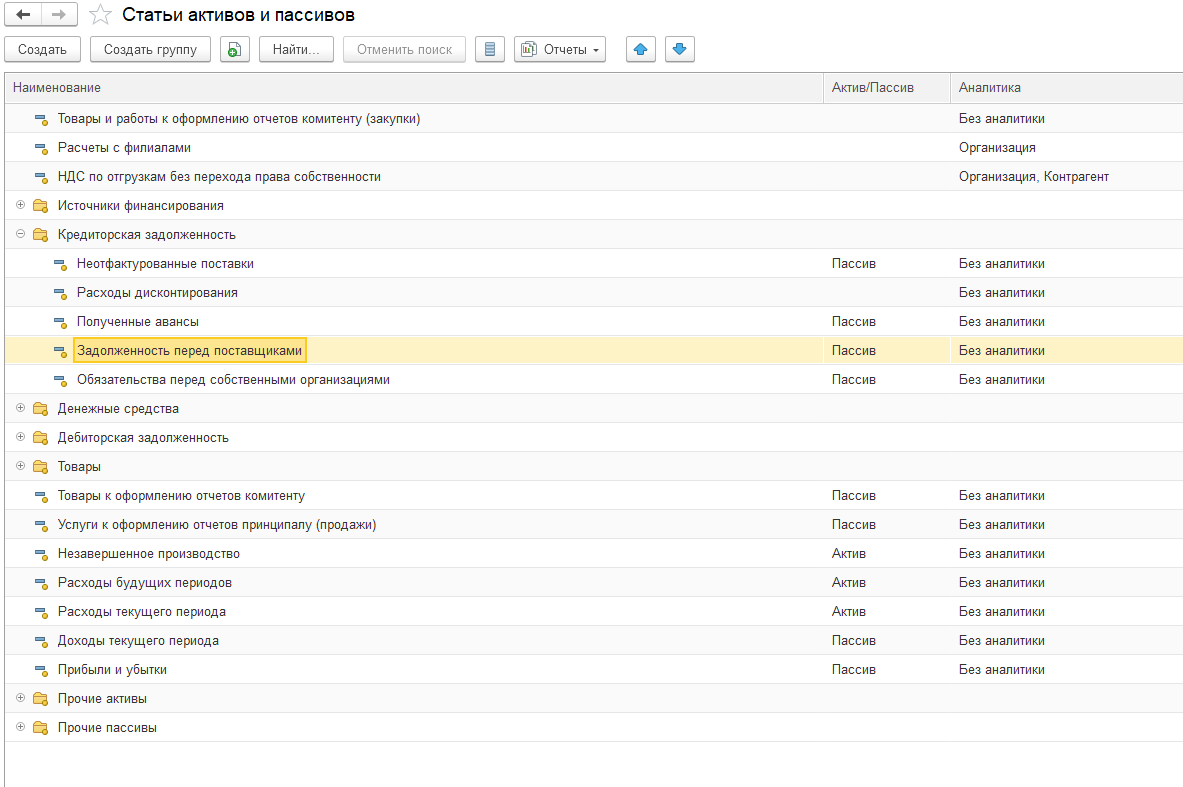Click the back navigation arrow

[24, 15]
